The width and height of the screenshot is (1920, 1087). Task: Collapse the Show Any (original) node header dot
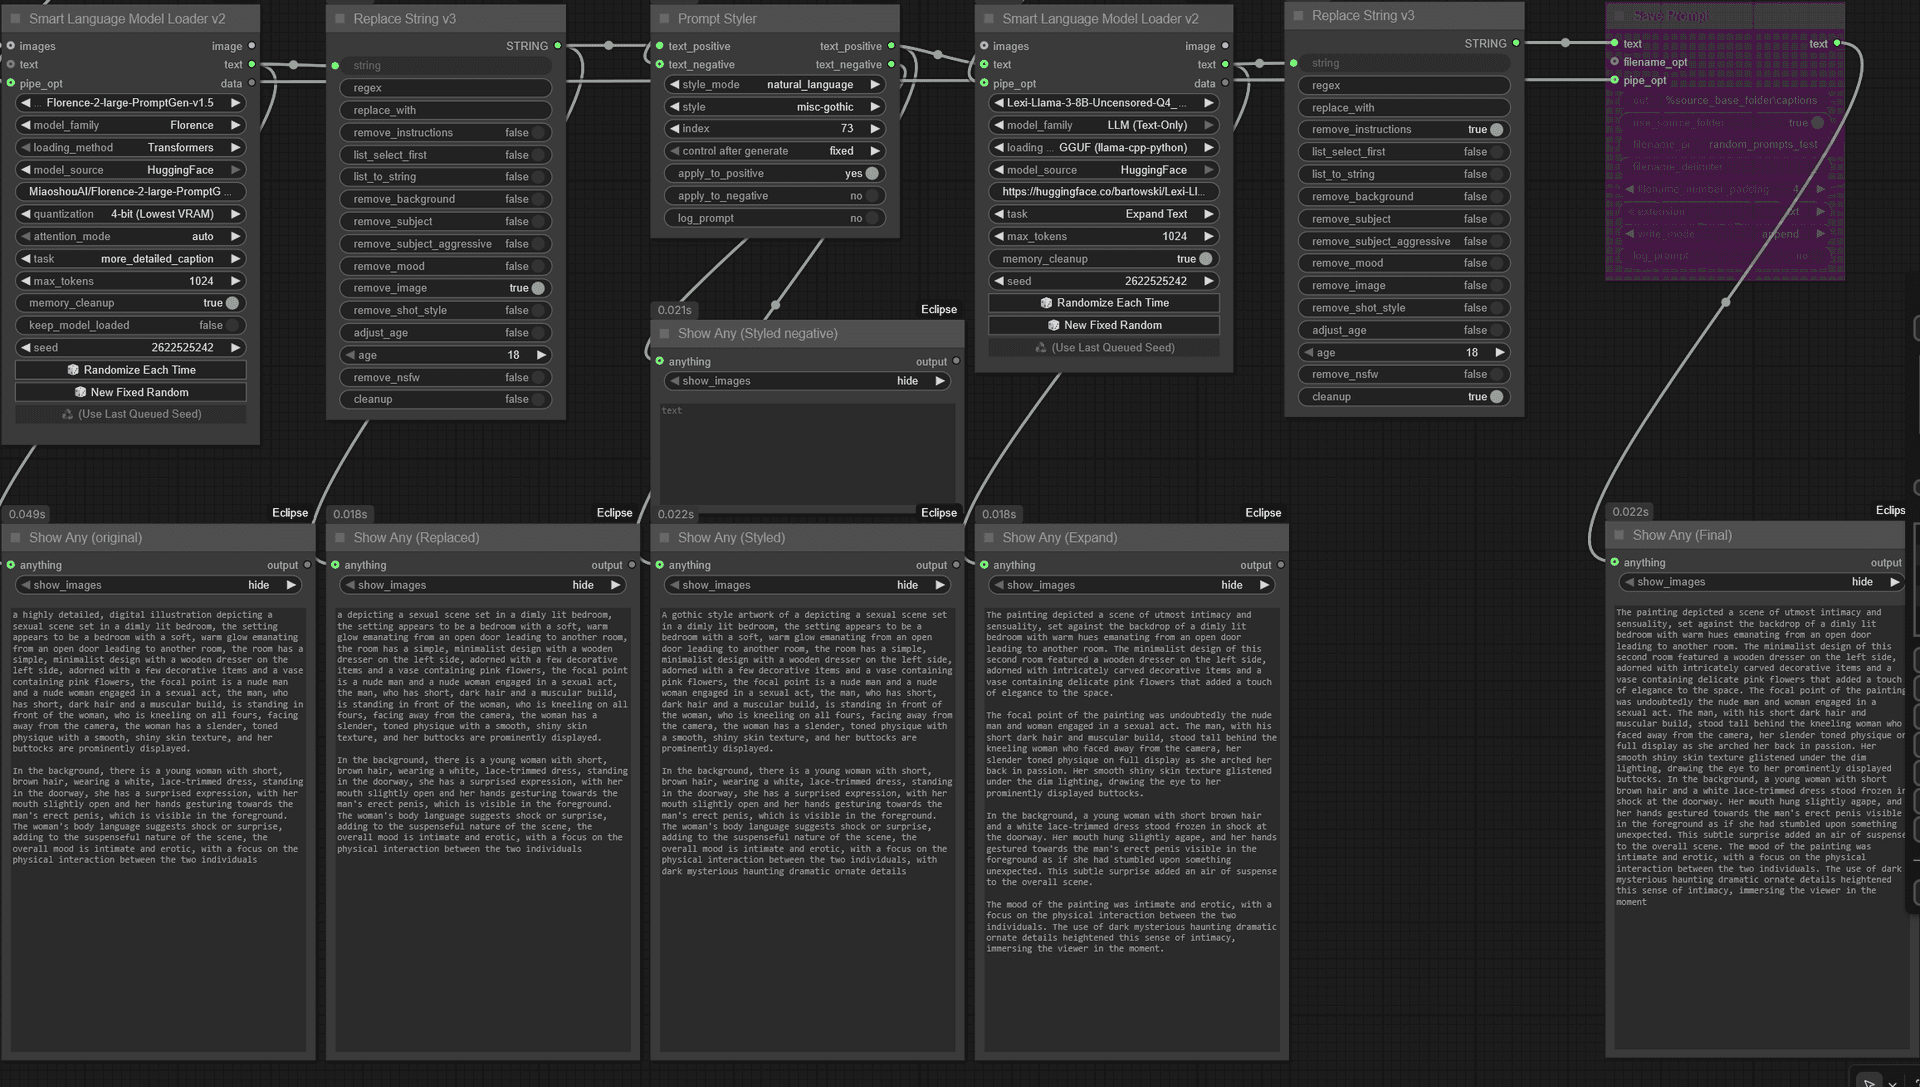coord(16,538)
